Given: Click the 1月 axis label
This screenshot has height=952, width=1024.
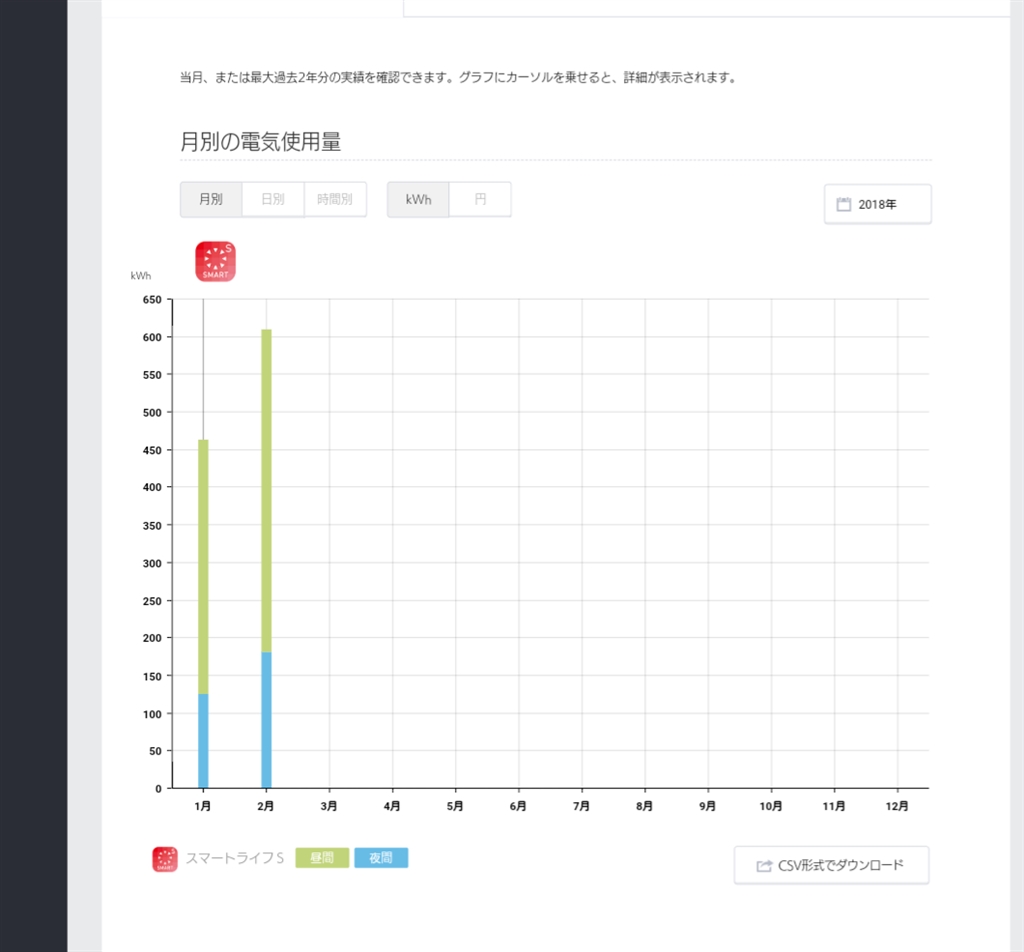Looking at the screenshot, I should (203, 806).
